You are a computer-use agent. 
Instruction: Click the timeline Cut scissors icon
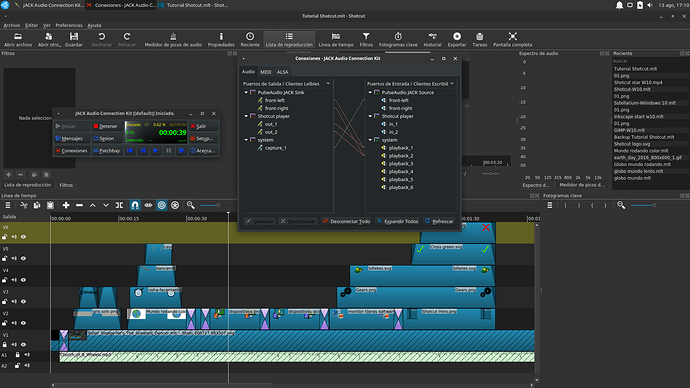pos(24,205)
